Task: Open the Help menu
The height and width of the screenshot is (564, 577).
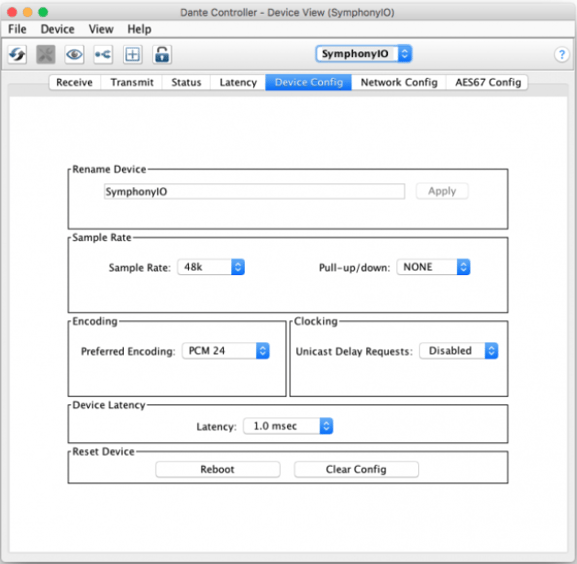Action: point(139,29)
